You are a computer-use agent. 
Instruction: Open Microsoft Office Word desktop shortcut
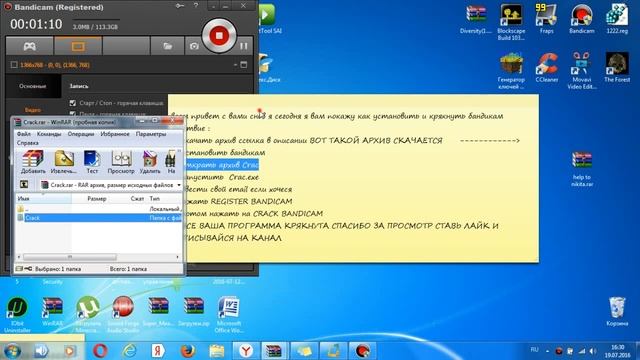[x=229, y=315]
